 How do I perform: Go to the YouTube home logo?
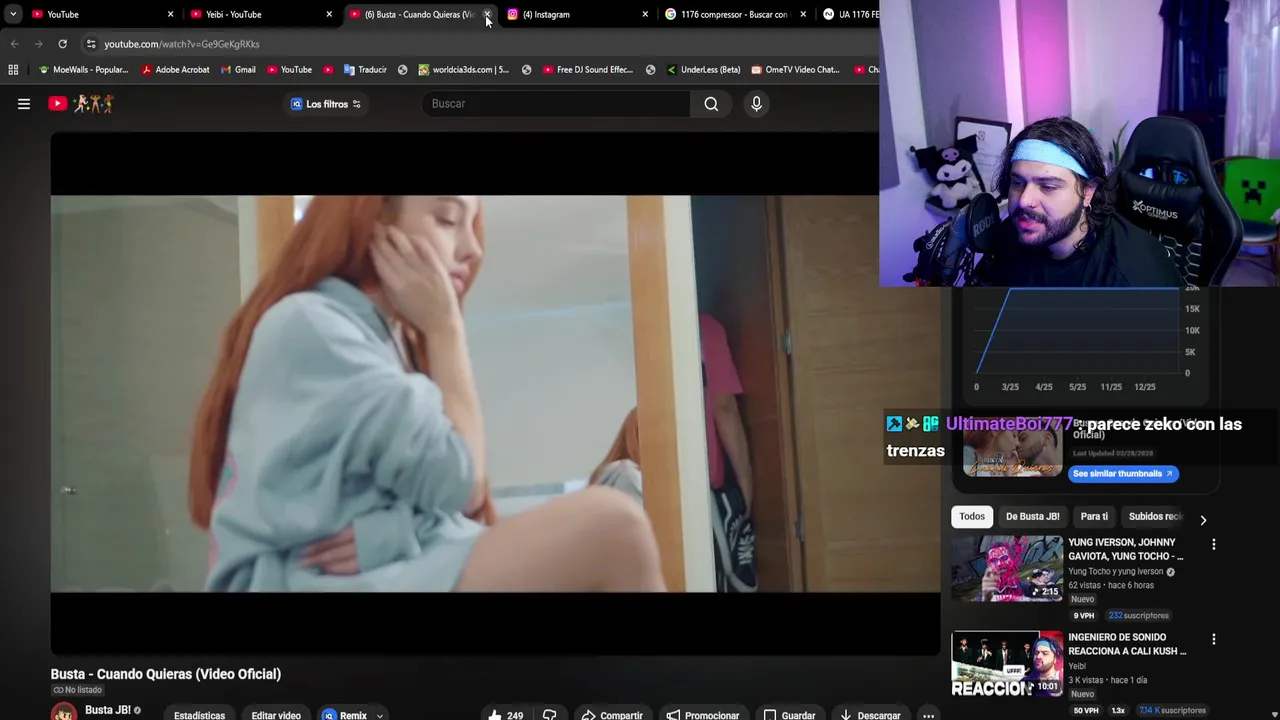pos(80,103)
